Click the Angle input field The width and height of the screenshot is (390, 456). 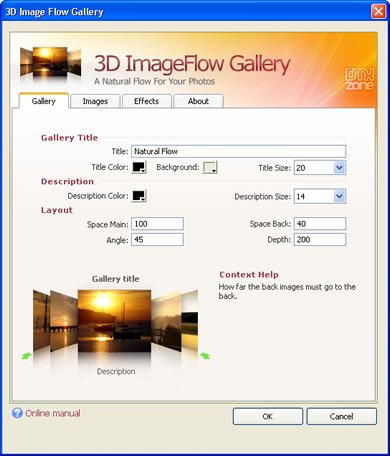point(157,239)
